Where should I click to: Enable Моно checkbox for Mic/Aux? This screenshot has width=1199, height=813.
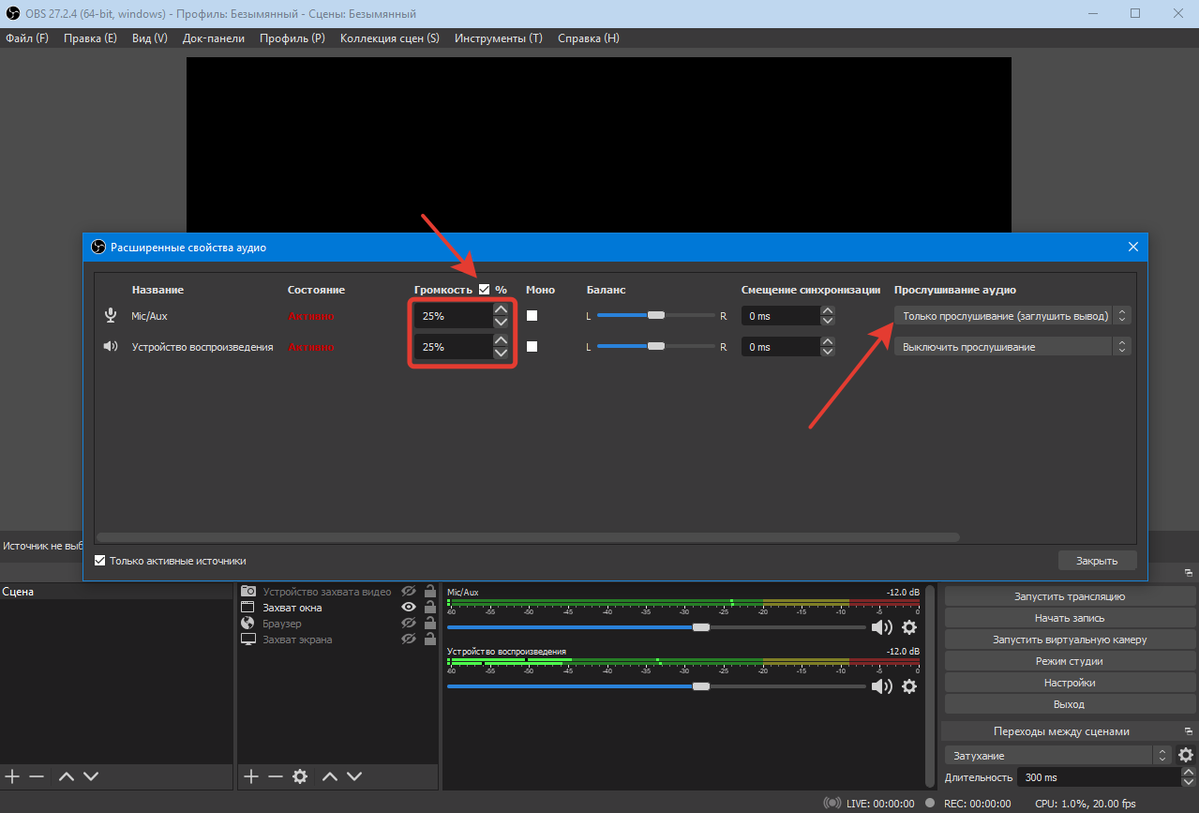tap(532, 315)
